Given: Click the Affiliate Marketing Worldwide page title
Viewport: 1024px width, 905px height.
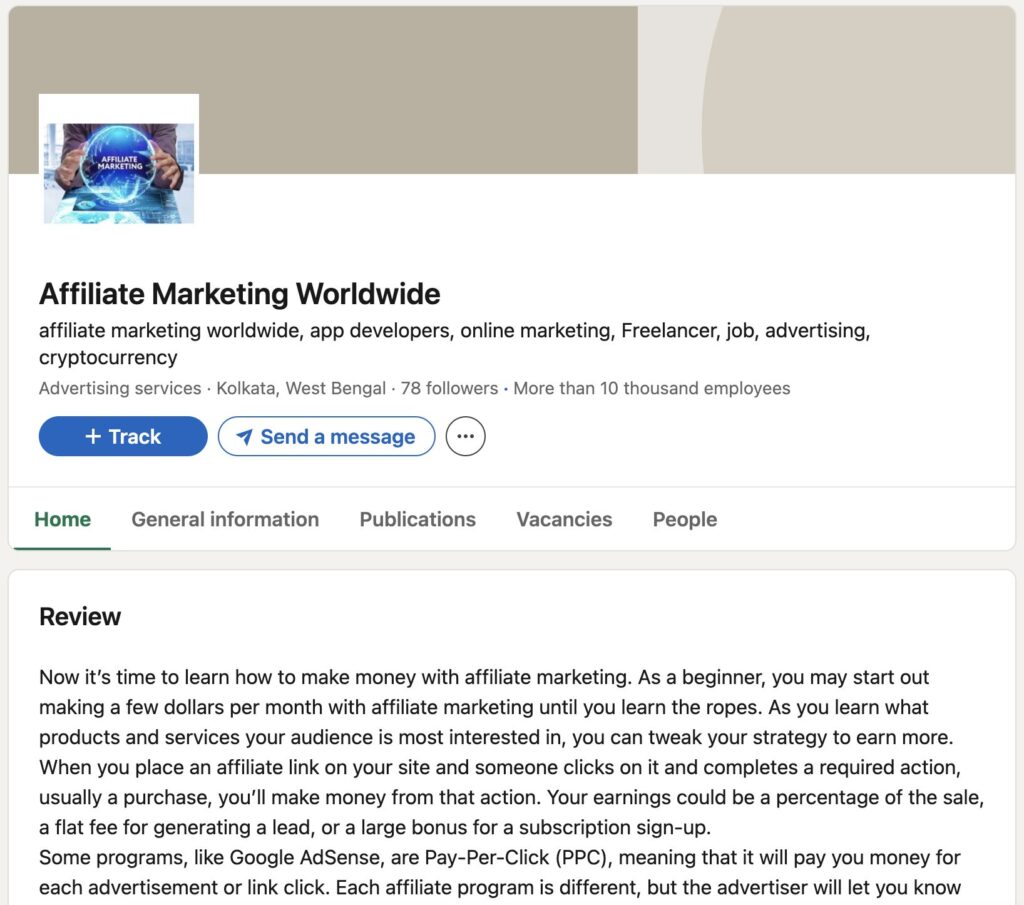Looking at the screenshot, I should 239,294.
